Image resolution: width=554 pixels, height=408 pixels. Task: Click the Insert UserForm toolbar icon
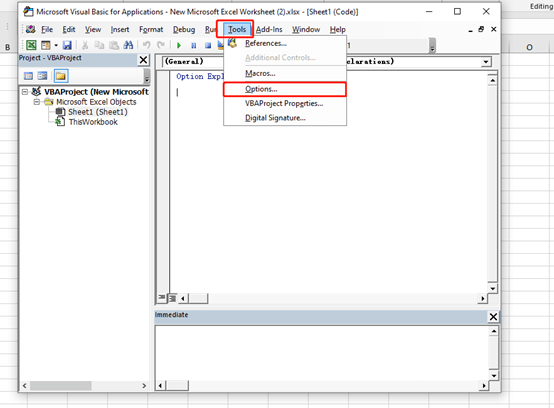(x=46, y=45)
